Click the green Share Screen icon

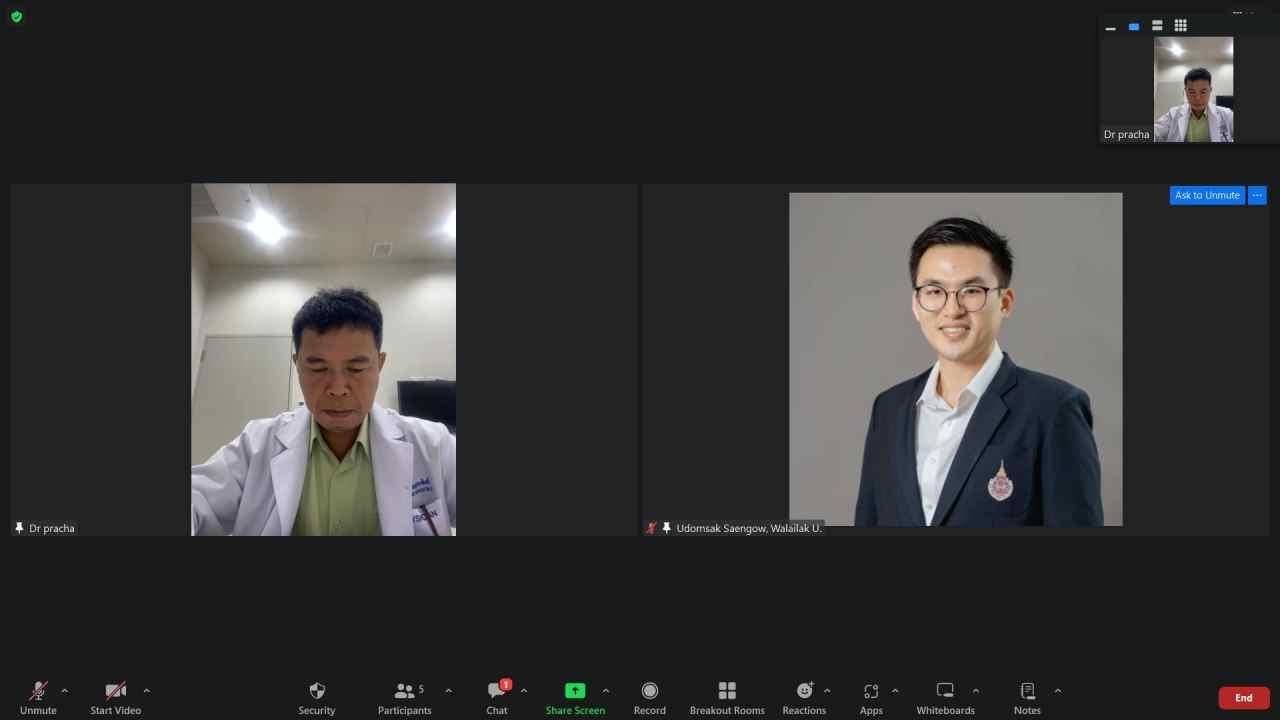[575, 691]
